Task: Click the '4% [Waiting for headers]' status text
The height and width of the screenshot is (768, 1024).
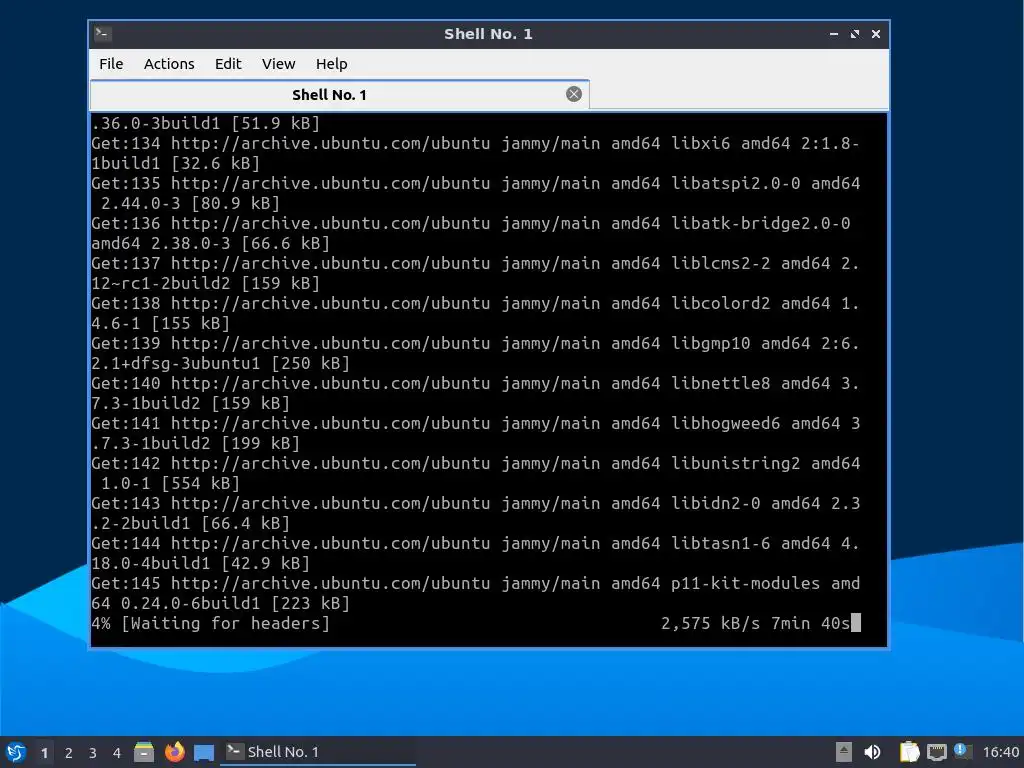Action: [x=210, y=623]
